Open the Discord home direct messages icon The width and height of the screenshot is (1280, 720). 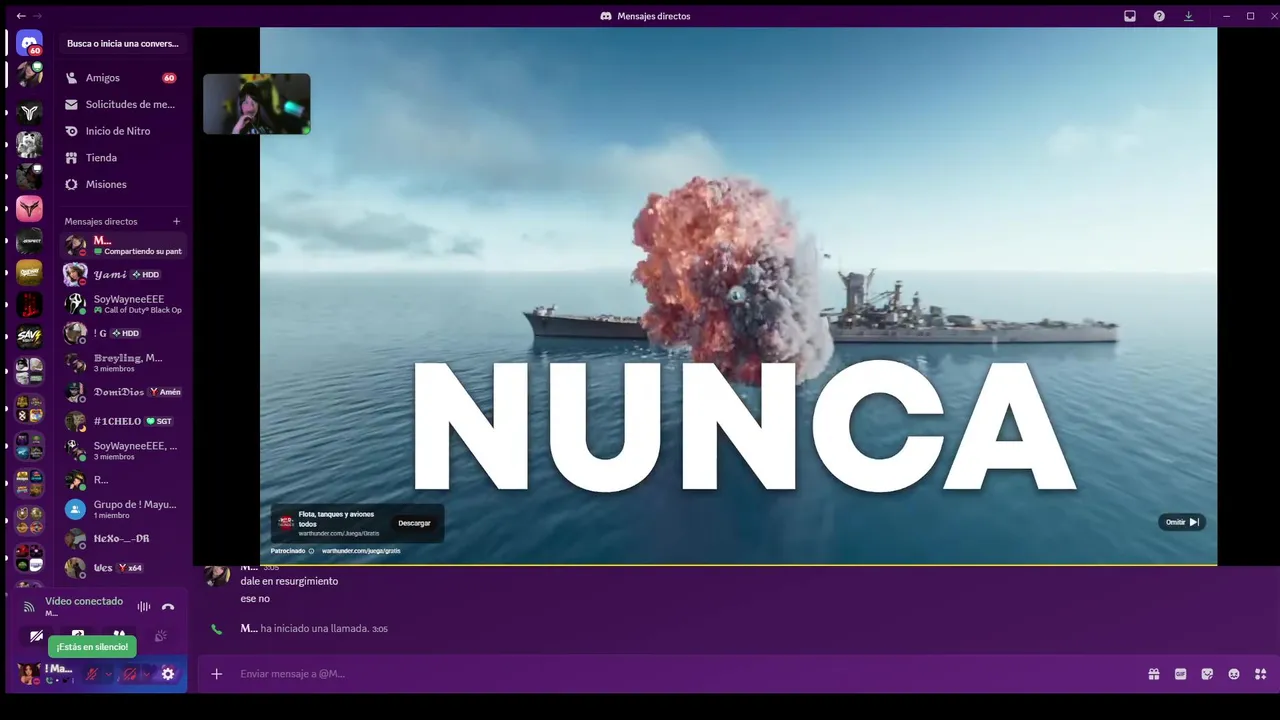point(29,43)
